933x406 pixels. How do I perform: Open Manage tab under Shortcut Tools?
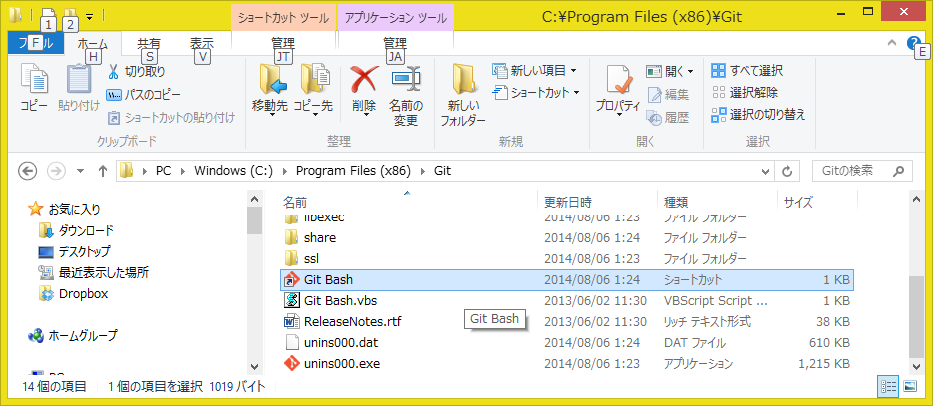tap(283, 43)
